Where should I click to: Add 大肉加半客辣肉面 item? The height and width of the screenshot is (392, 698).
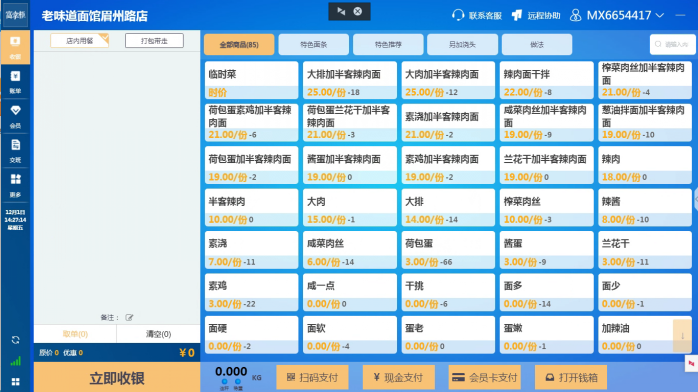pyautogui.click(x=448, y=80)
